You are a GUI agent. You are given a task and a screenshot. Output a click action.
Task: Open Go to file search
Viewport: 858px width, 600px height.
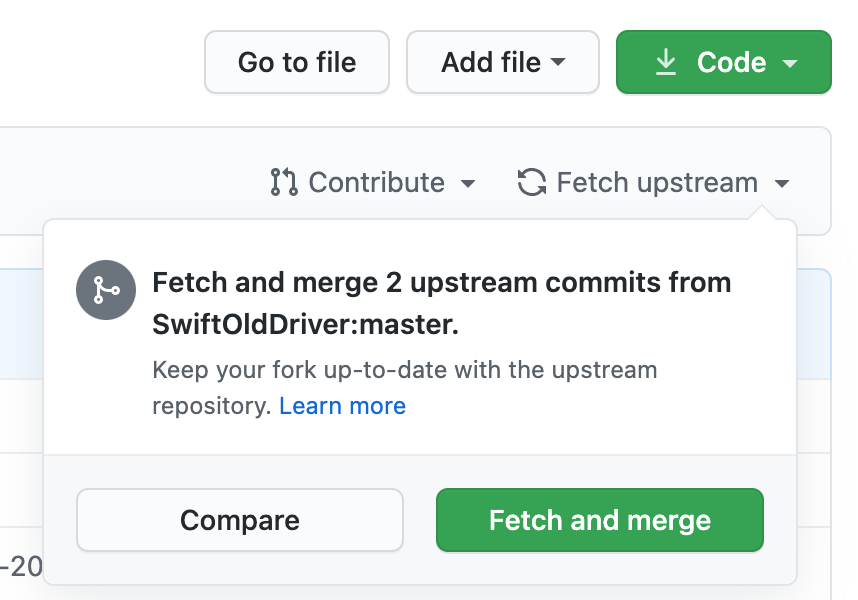click(297, 62)
